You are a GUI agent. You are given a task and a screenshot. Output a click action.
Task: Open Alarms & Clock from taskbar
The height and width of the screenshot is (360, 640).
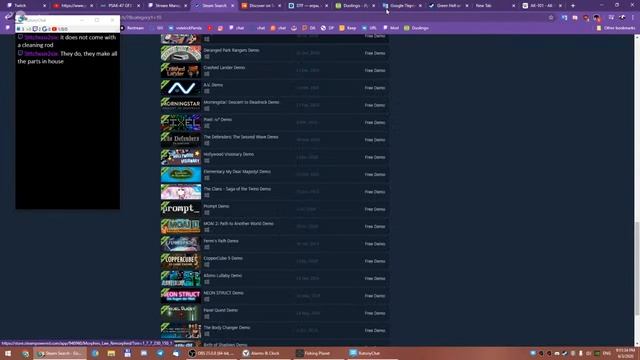264,353
